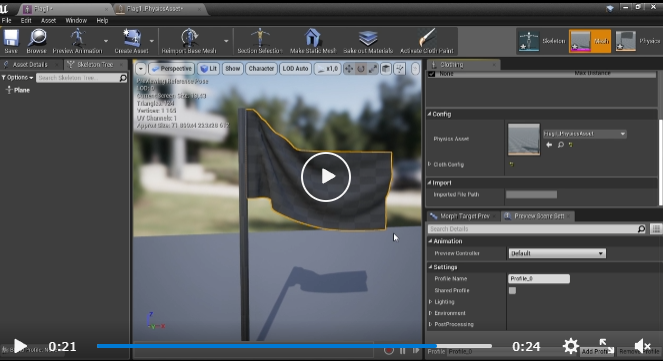663x361 pixels.
Task: Open the viewport options dropdown arrow
Action: [141, 68]
